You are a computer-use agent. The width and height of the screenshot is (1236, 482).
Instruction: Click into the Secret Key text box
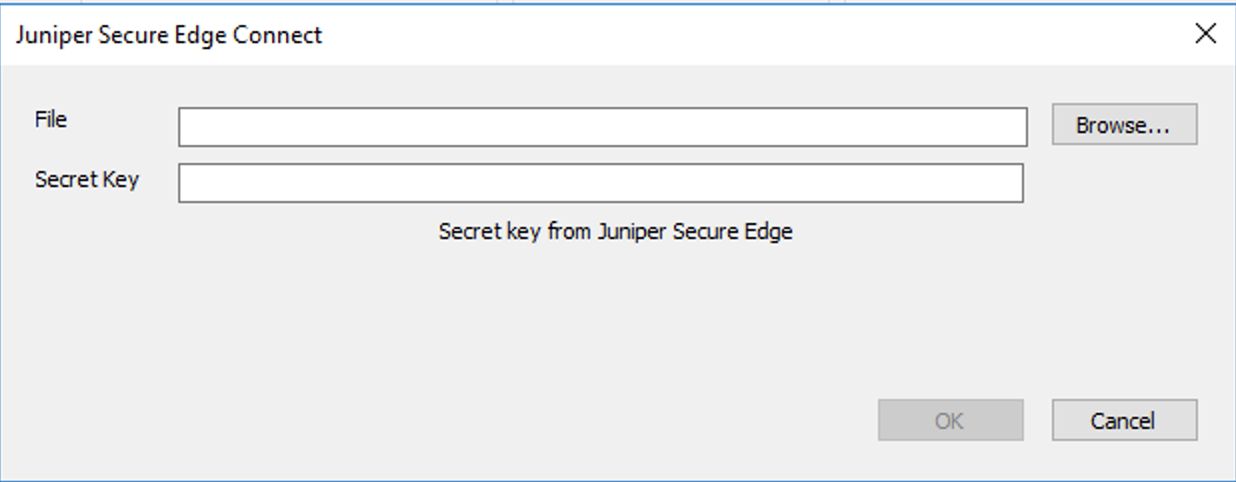pos(600,183)
